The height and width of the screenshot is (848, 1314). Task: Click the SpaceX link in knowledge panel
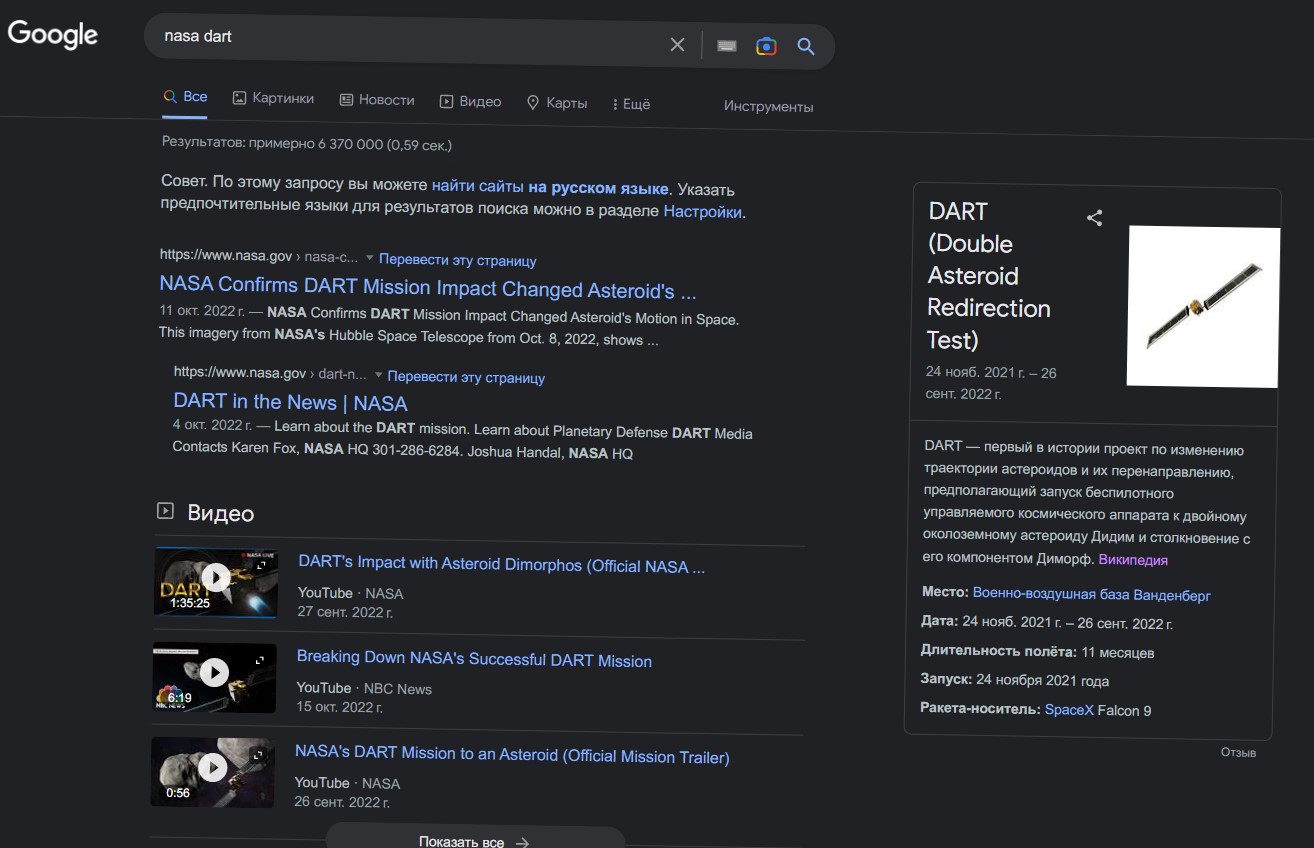coord(1068,710)
